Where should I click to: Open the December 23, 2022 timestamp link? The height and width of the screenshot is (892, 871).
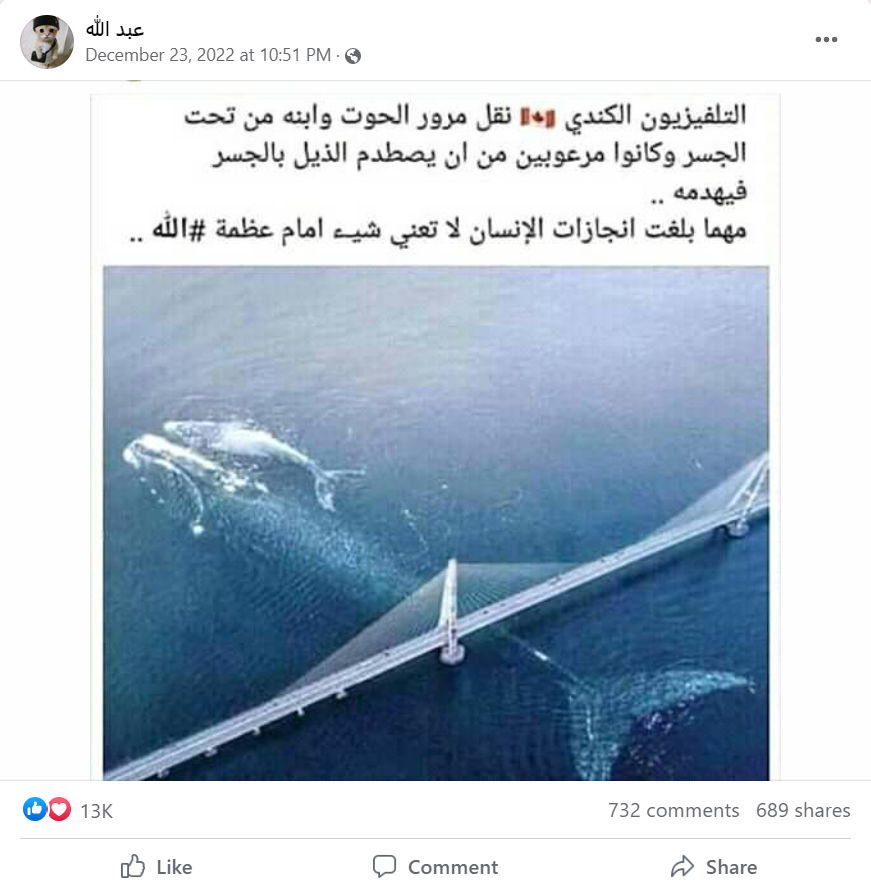click(x=208, y=55)
